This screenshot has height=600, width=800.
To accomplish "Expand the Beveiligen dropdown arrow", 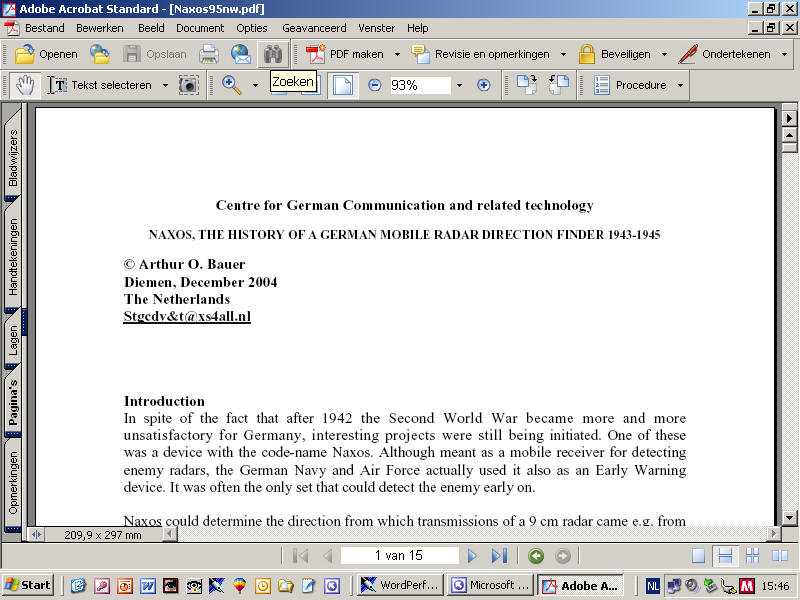I will pos(661,54).
